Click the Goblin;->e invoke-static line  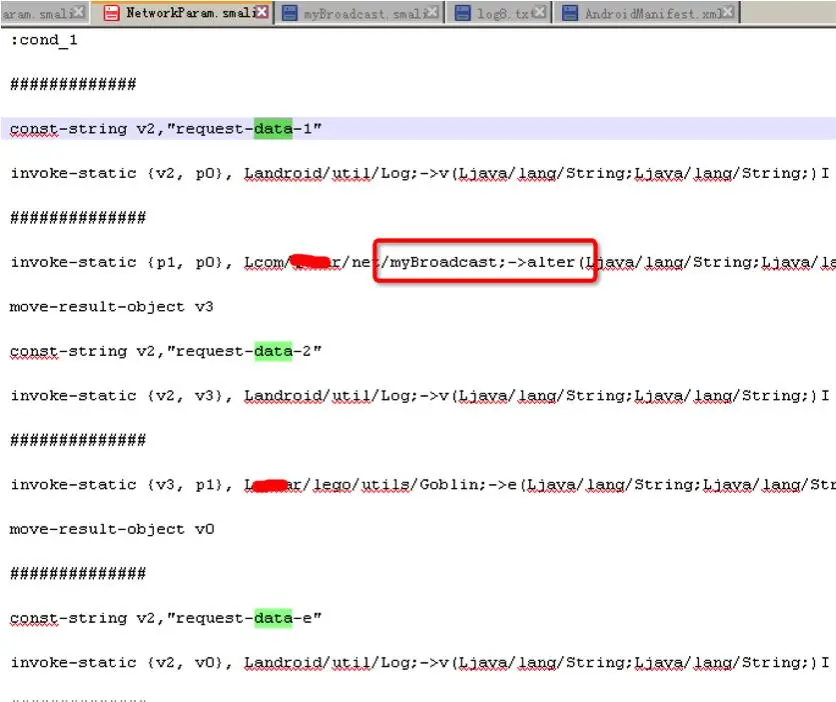tap(423, 485)
